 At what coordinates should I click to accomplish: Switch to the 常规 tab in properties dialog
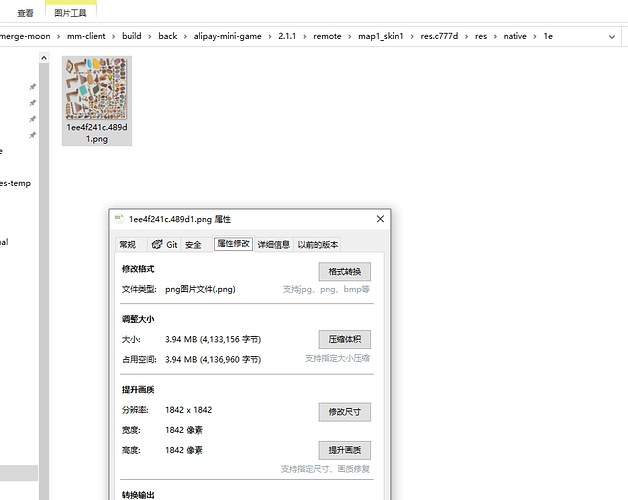pos(128,244)
